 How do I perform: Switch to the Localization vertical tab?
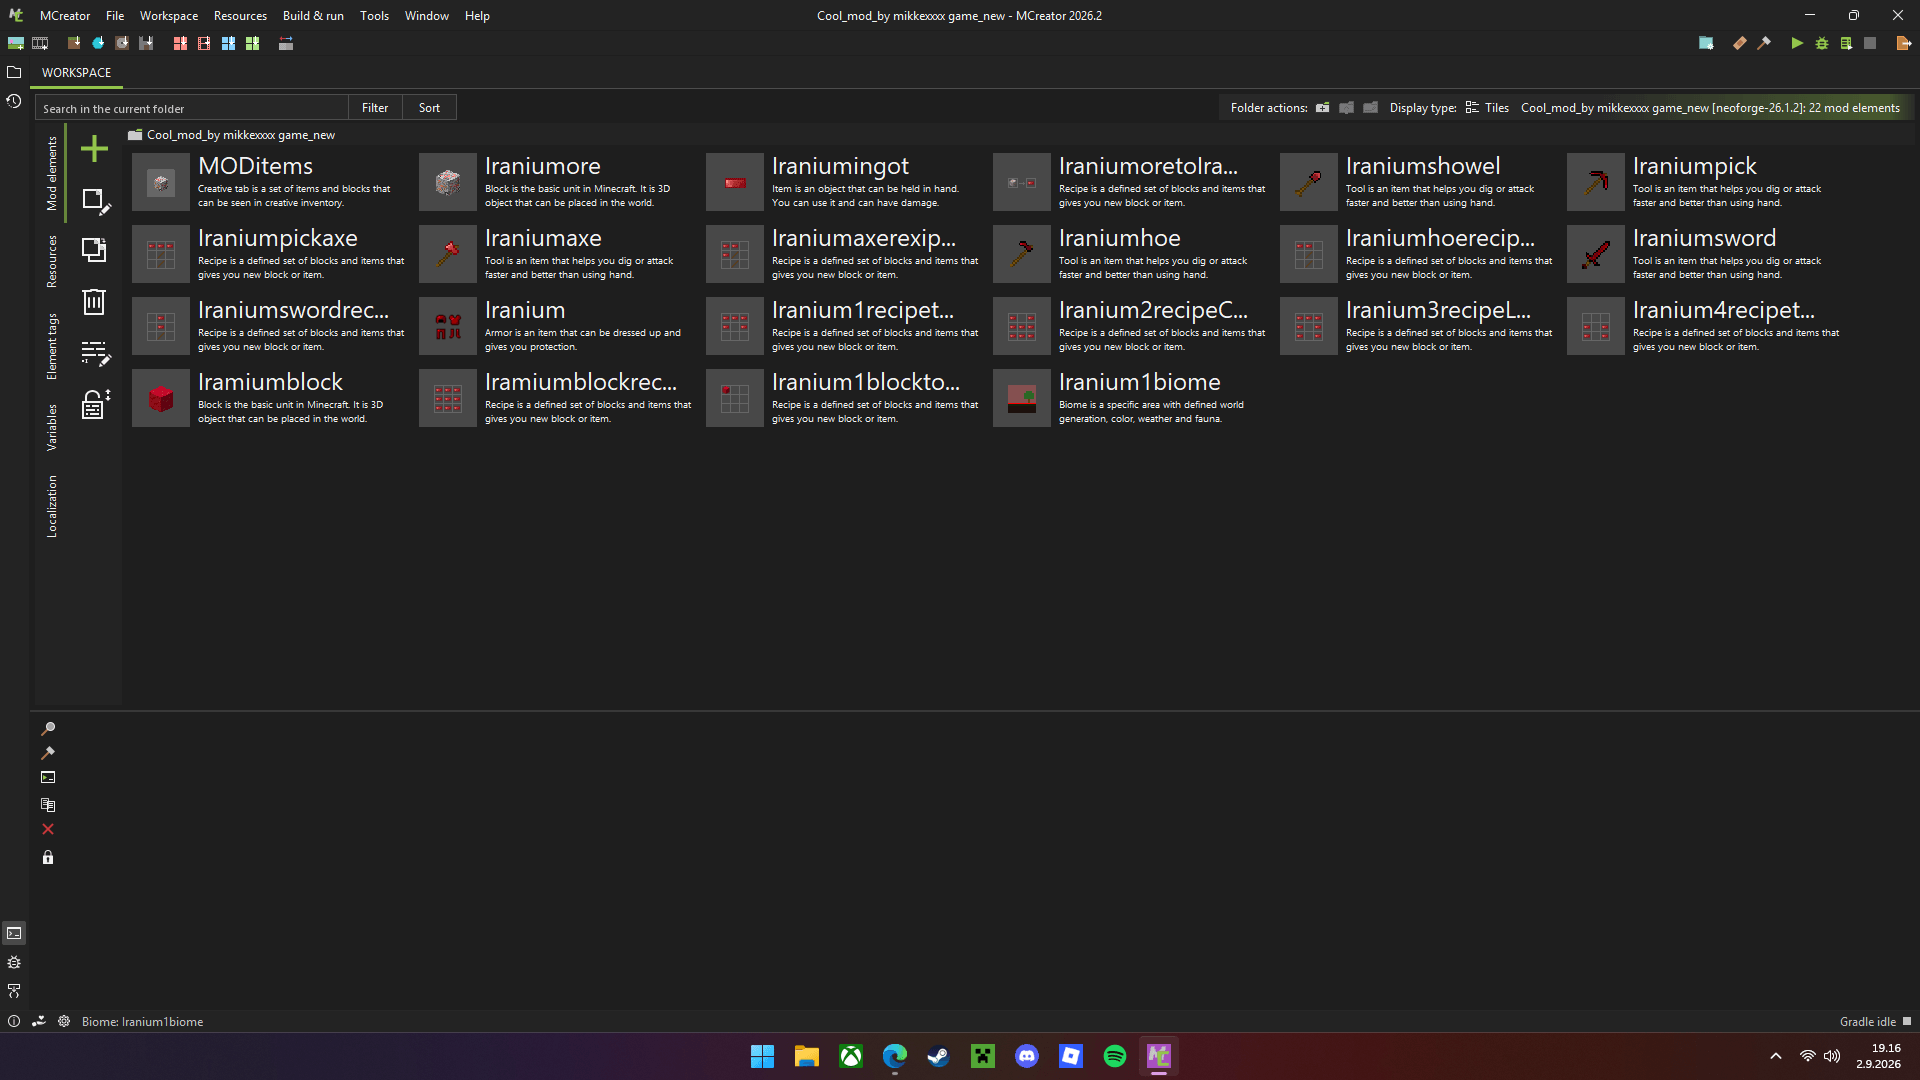(x=52, y=506)
